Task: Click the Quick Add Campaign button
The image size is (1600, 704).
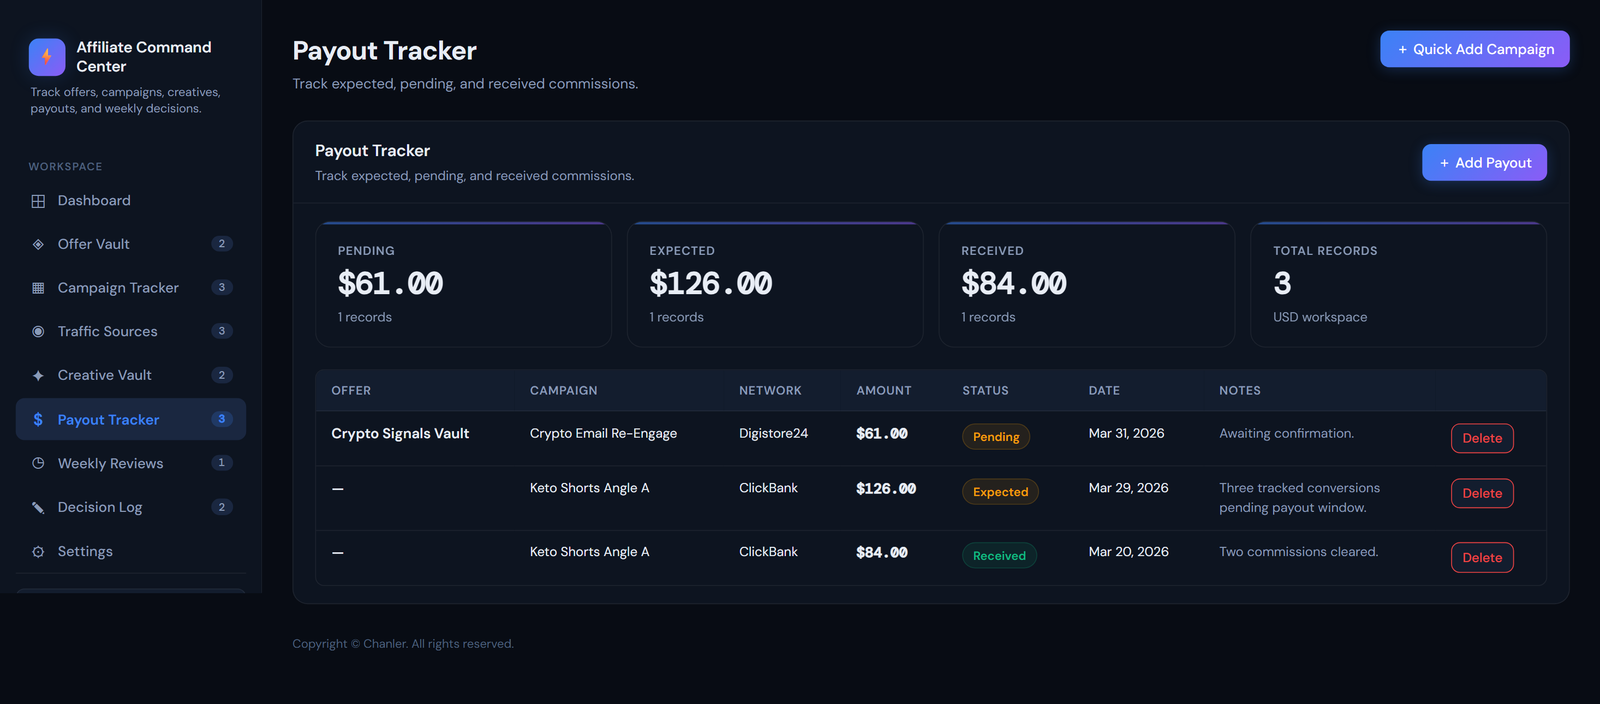Action: pyautogui.click(x=1475, y=49)
